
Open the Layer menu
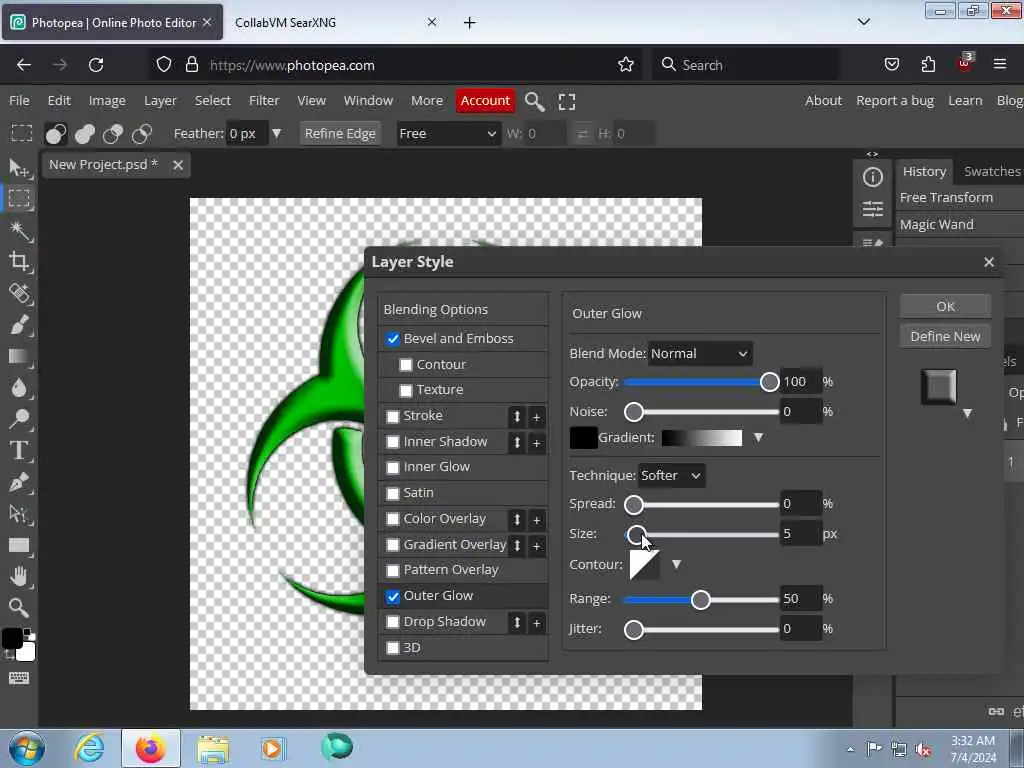160,101
